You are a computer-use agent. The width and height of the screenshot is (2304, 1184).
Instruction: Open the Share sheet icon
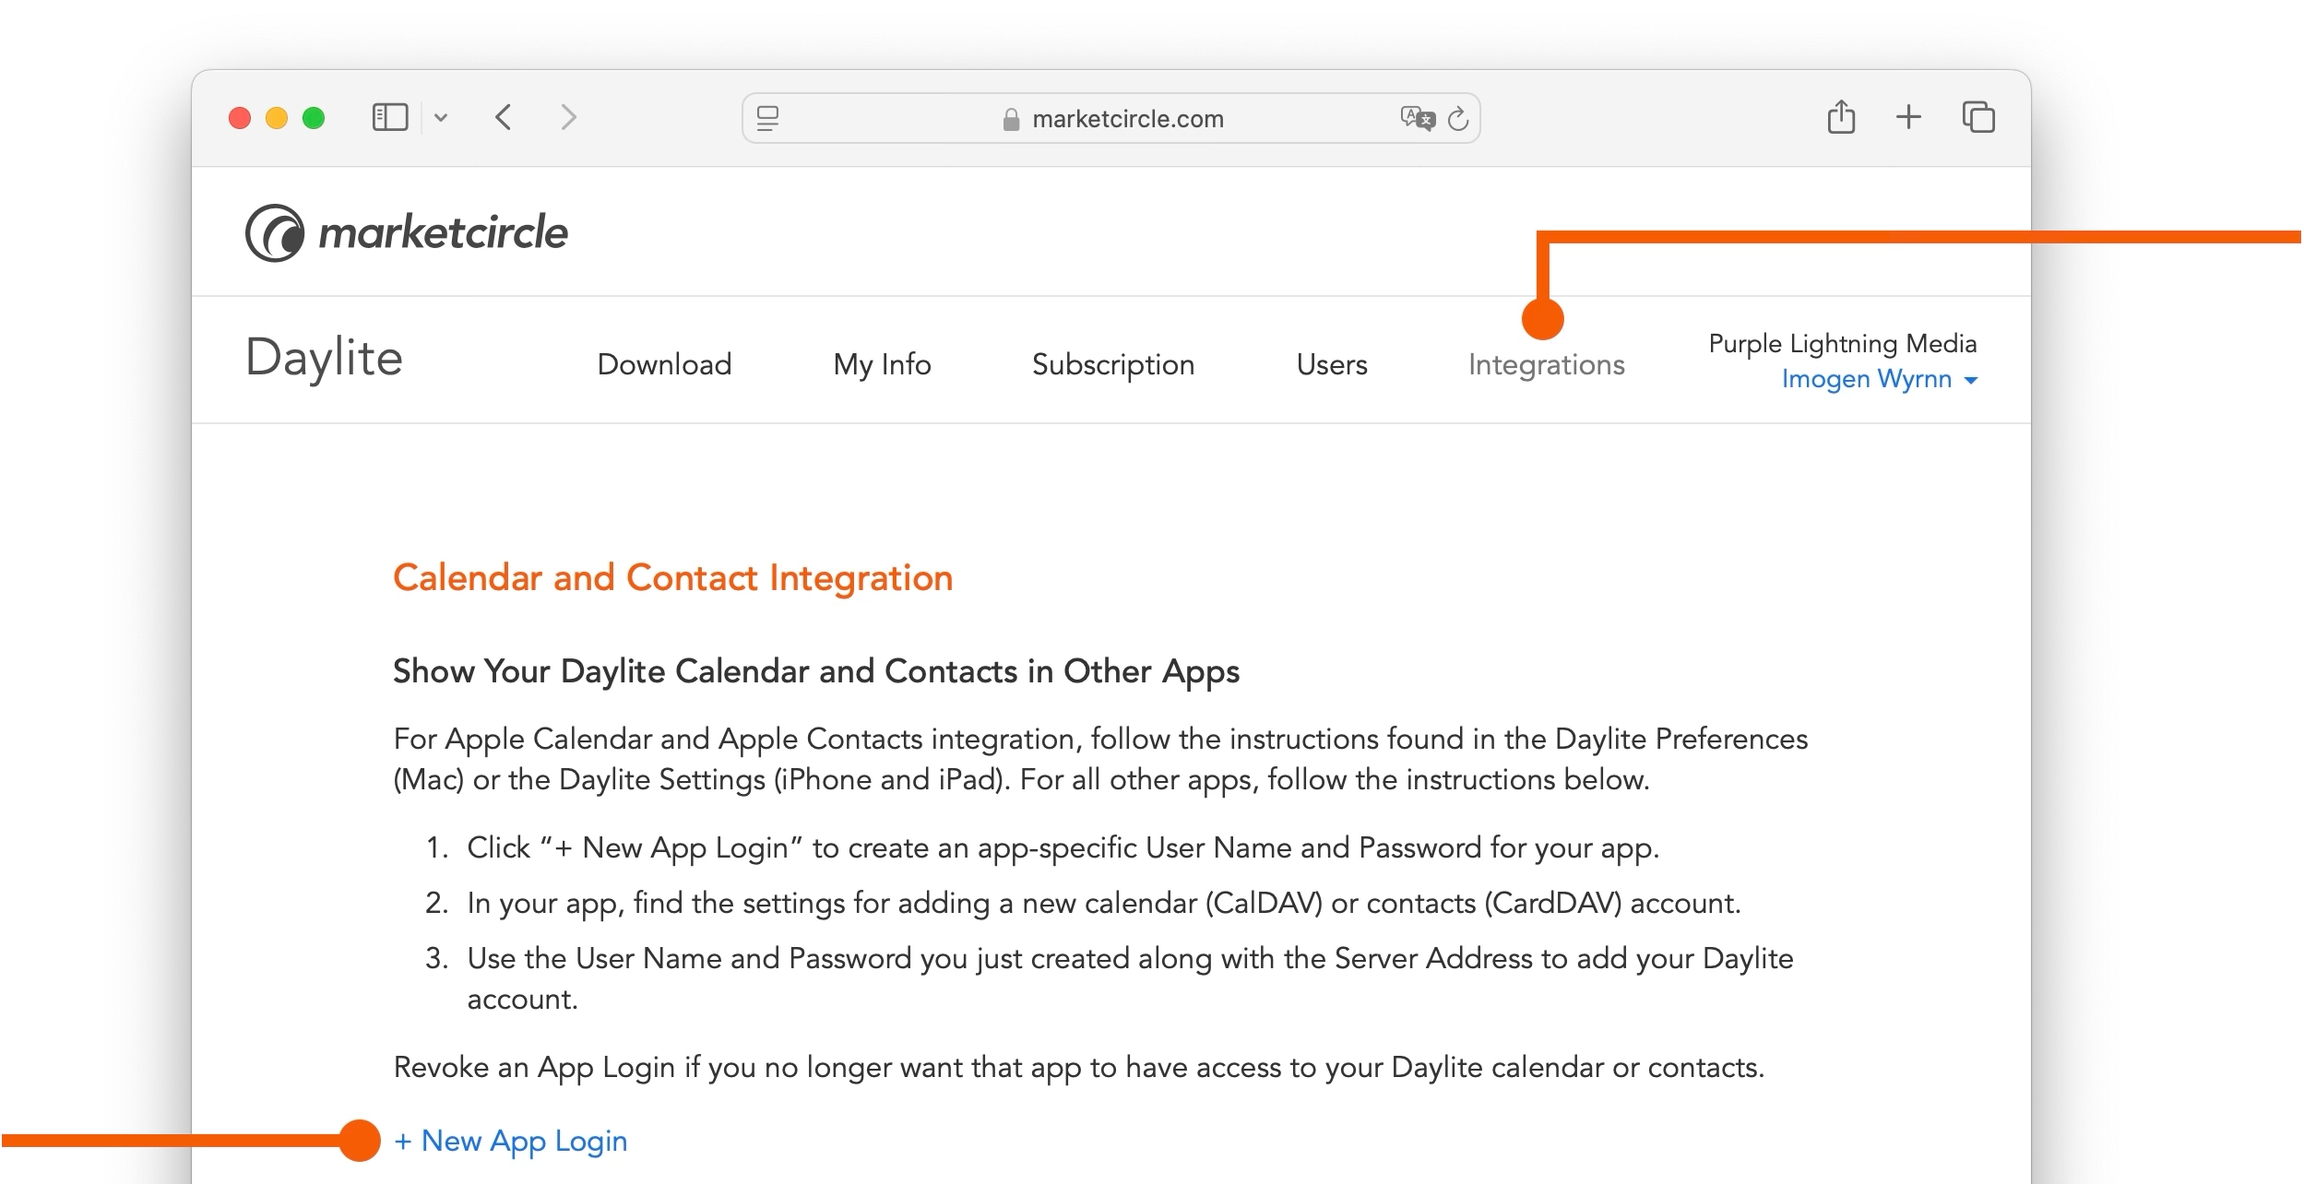click(x=1841, y=117)
